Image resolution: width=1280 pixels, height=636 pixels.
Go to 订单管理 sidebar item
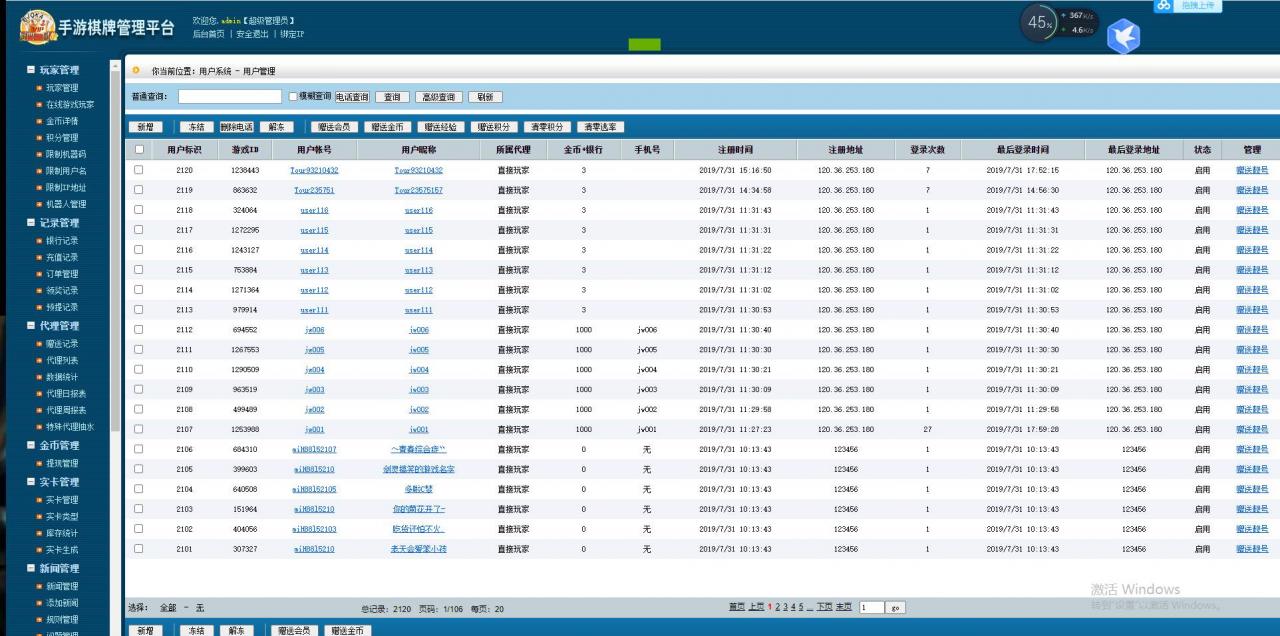(62, 274)
